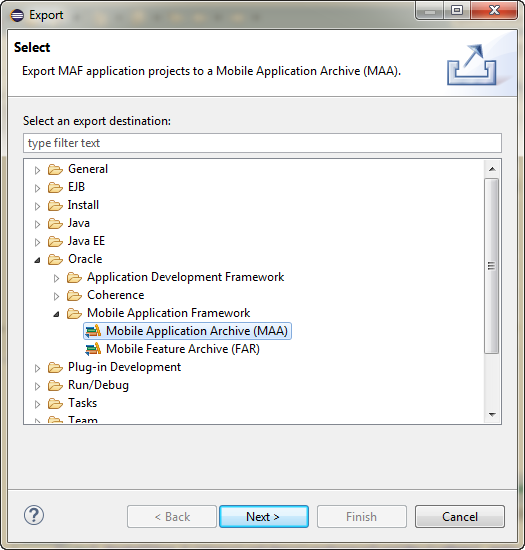Collapse the Mobile Application Framework node
The height and width of the screenshot is (550, 525).
[56, 314]
